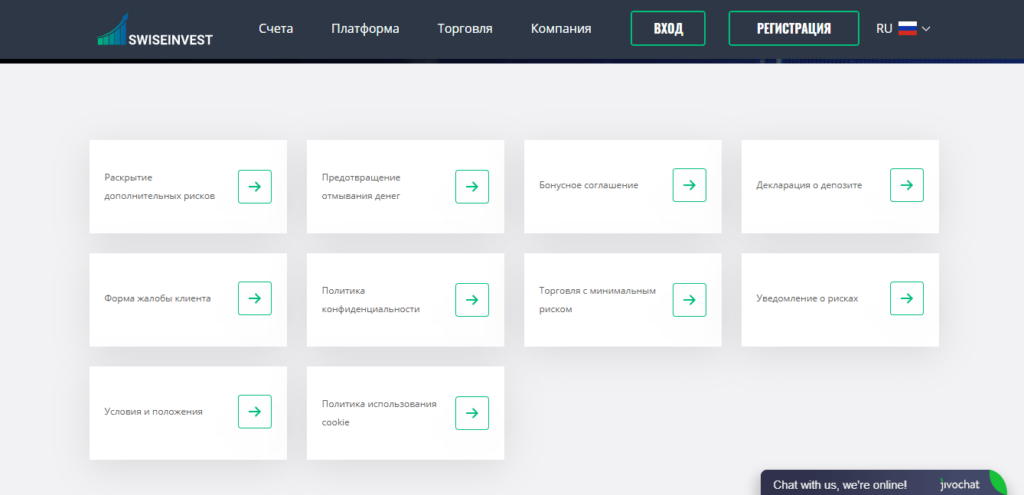1024x495 pixels.
Task: Open the Компания menu
Action: [x=561, y=29]
